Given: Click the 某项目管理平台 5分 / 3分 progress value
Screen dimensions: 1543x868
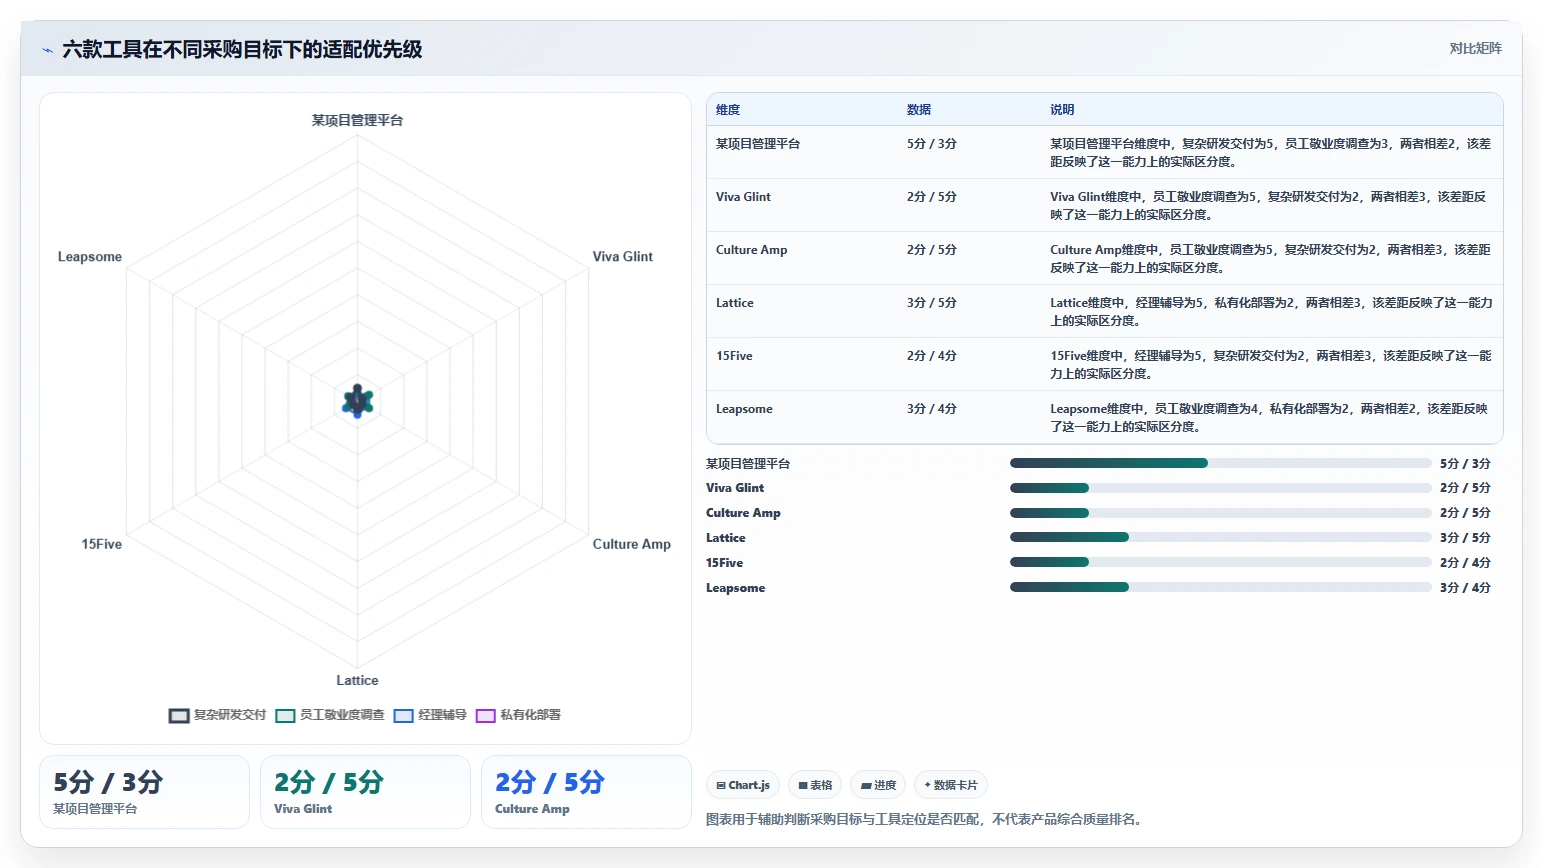Looking at the screenshot, I should (x=1465, y=464).
